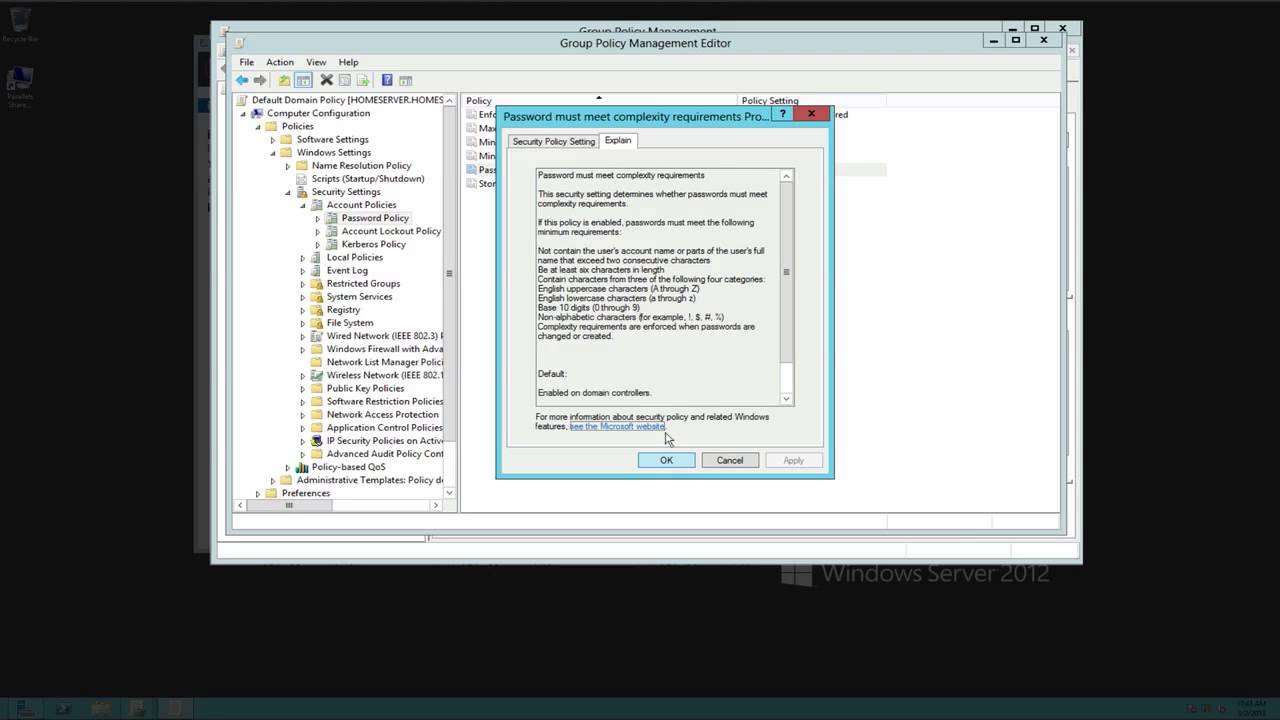Image resolution: width=1280 pixels, height=720 pixels.
Task: Click the Policy Setting column header
Action: (x=812, y=100)
